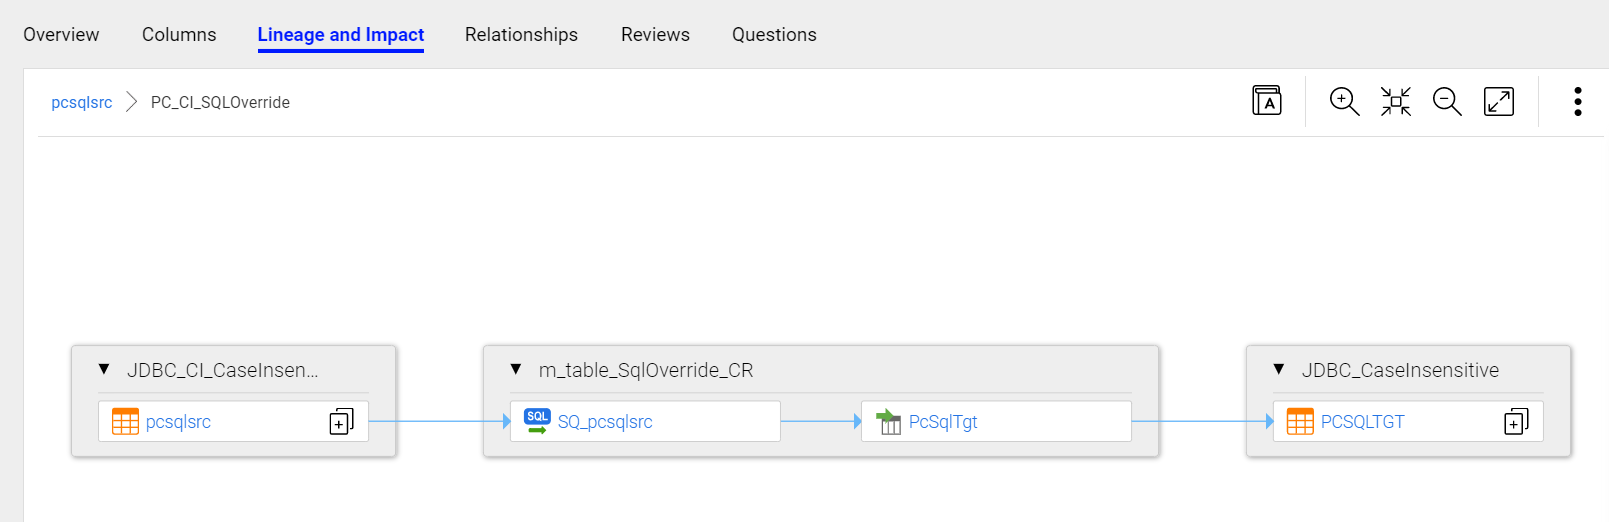The height and width of the screenshot is (522, 1609).
Task: Click the PcSqlTgt target table icon
Action: 888,421
